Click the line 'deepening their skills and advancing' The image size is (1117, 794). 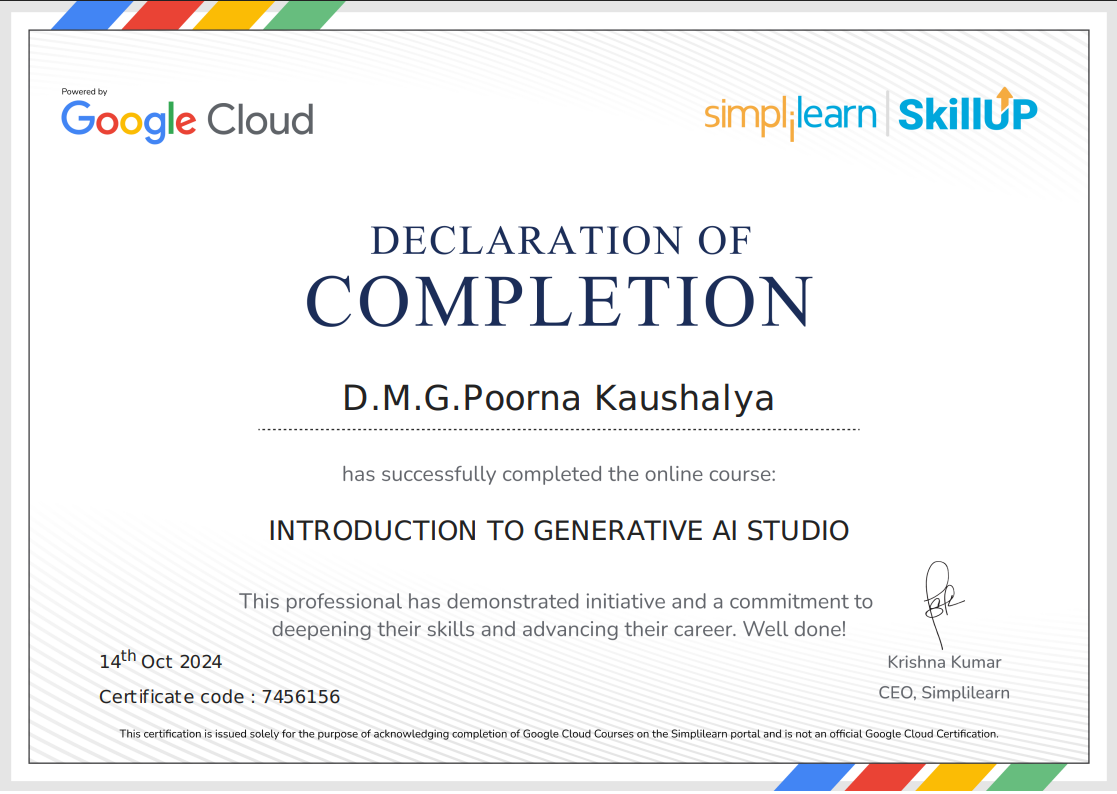[x=559, y=630]
